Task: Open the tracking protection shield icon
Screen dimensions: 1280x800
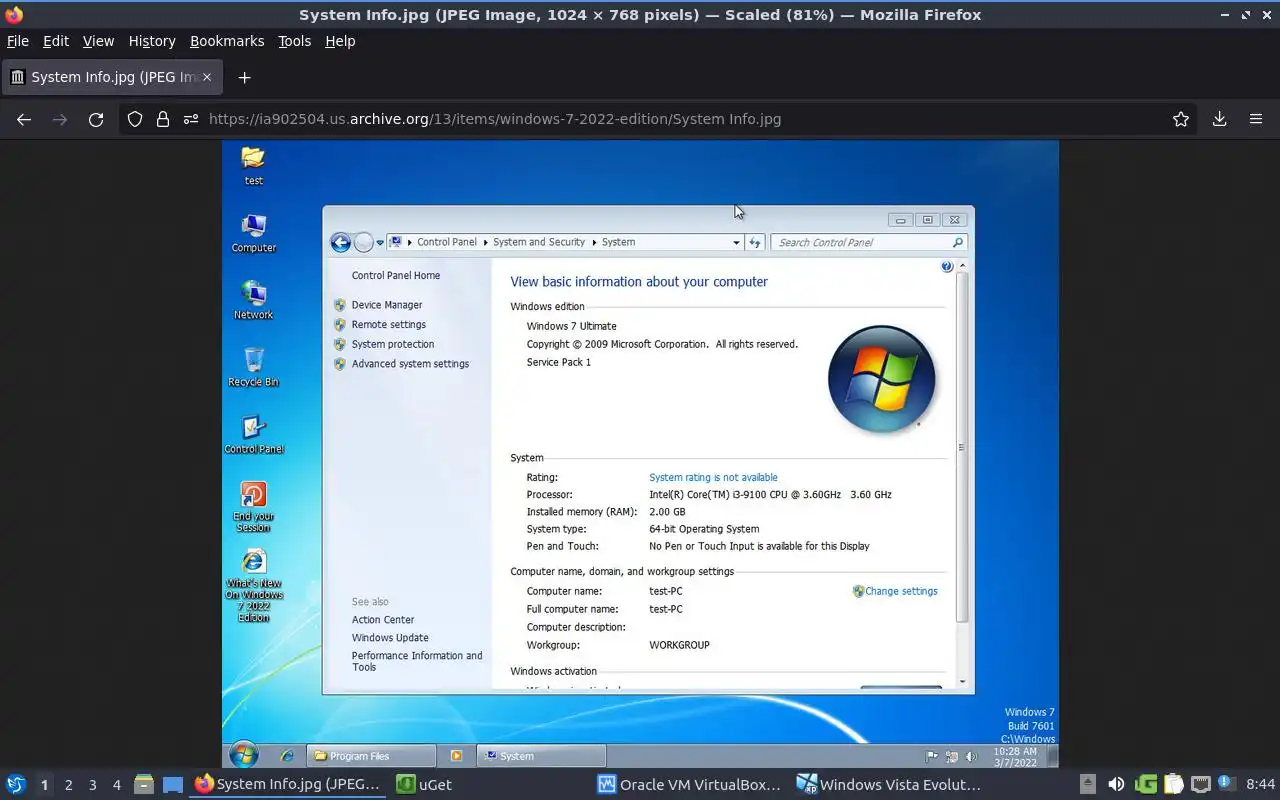Action: (x=135, y=119)
